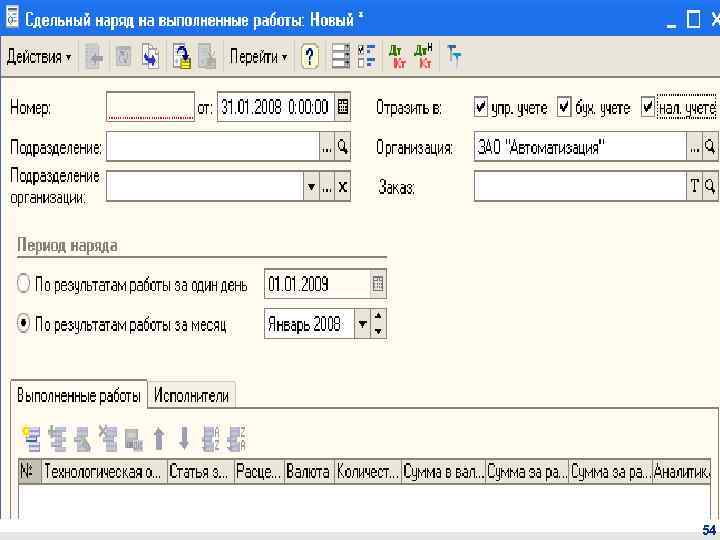Switch to the Выполненные работы tab
720x540 pixels.
(x=79, y=395)
